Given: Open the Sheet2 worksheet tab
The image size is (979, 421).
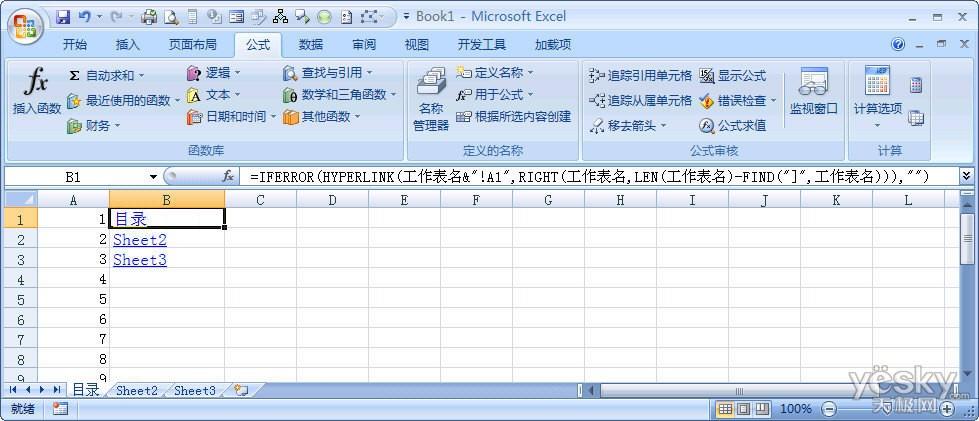Looking at the screenshot, I should coord(136,390).
